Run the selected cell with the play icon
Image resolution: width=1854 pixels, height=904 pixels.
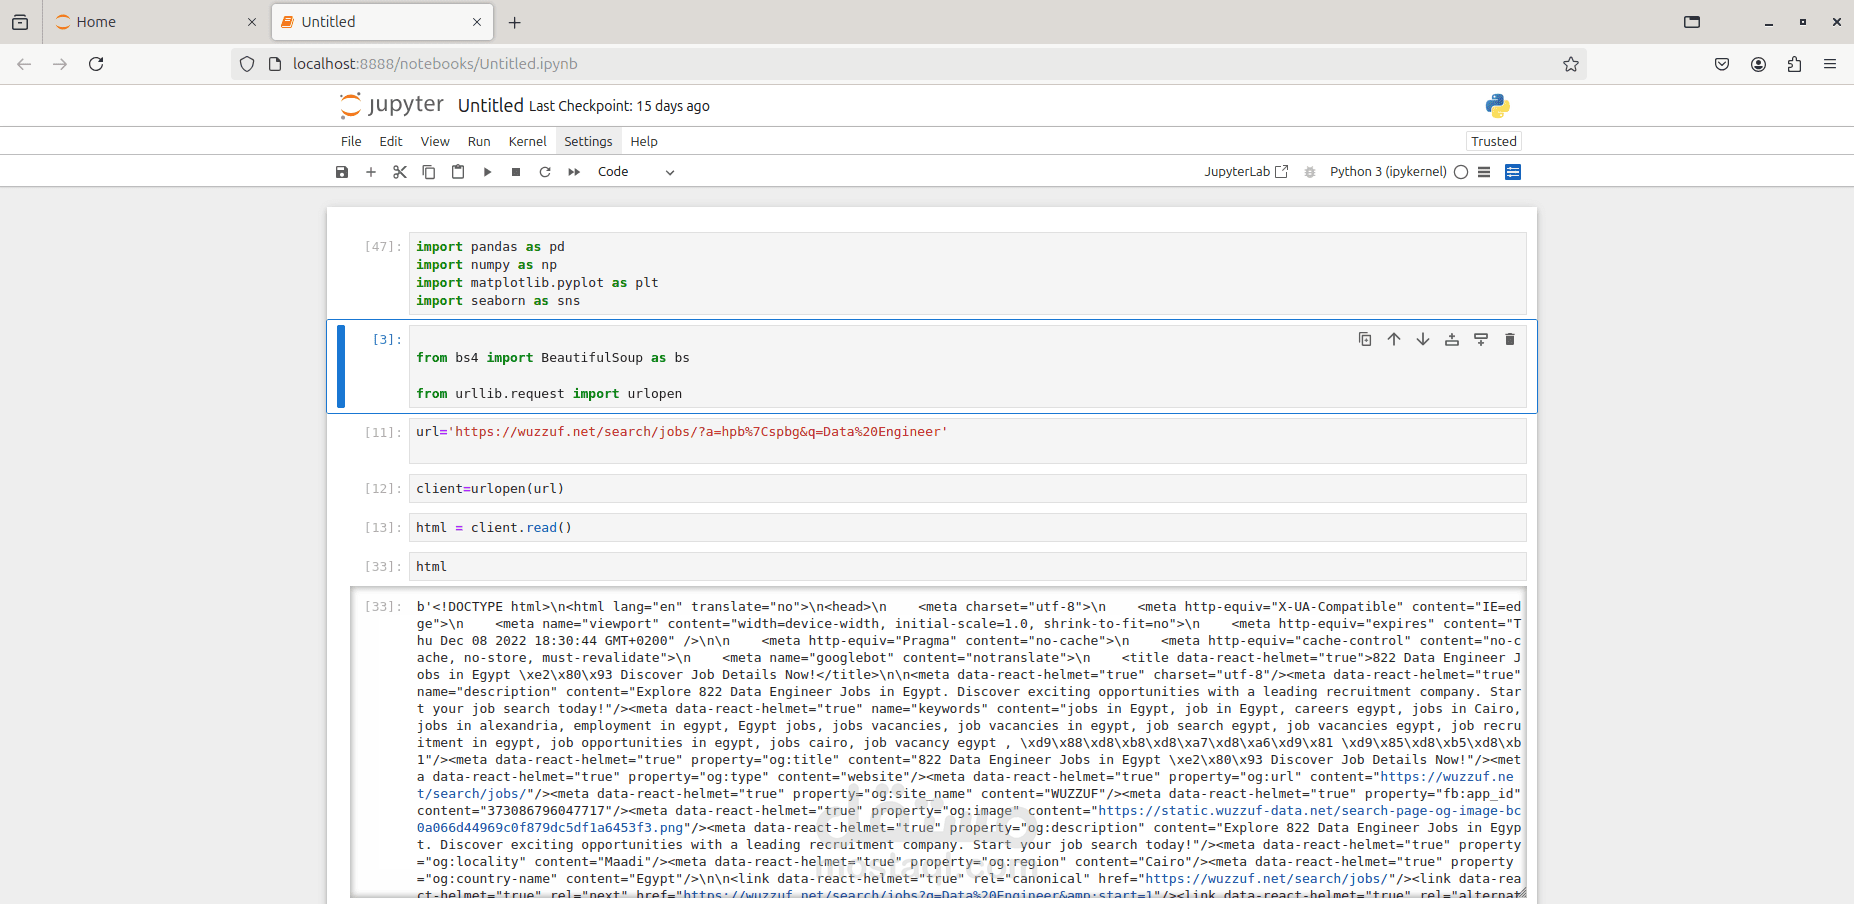tap(487, 172)
